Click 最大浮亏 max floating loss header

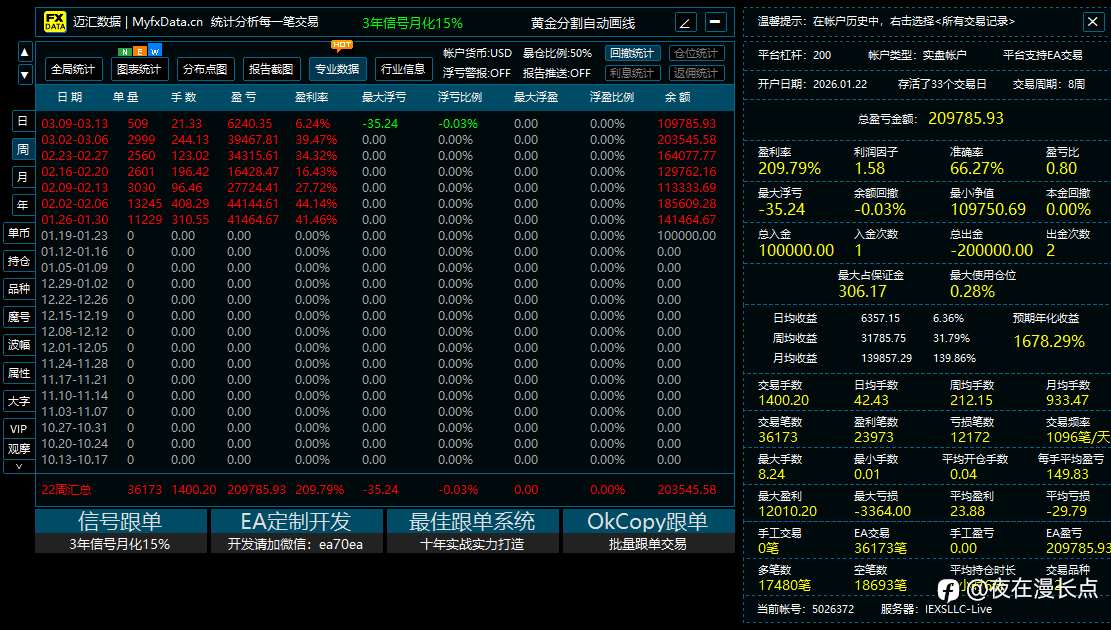384,97
